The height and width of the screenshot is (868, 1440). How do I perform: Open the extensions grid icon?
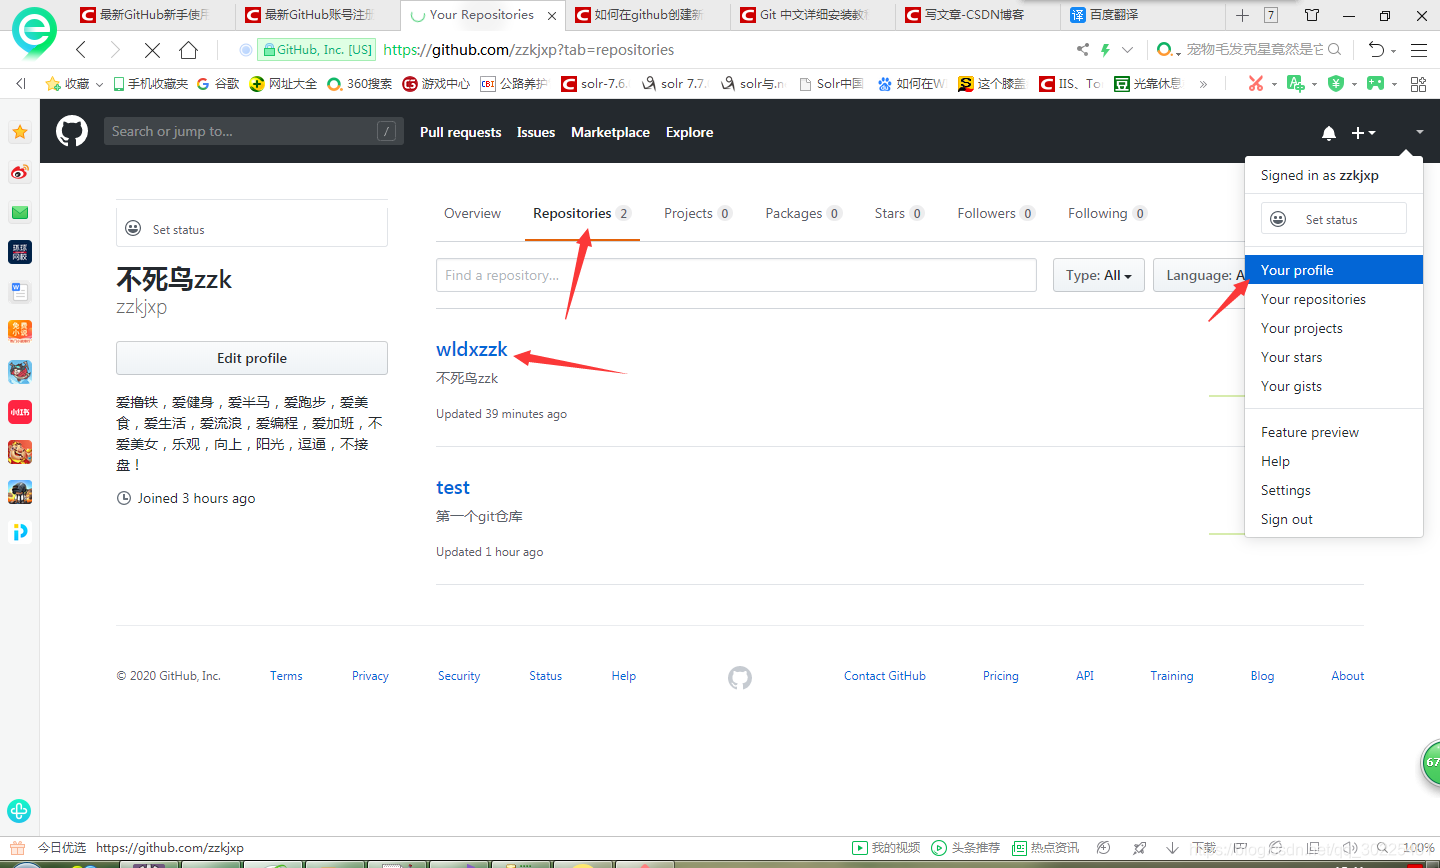coord(1418,84)
